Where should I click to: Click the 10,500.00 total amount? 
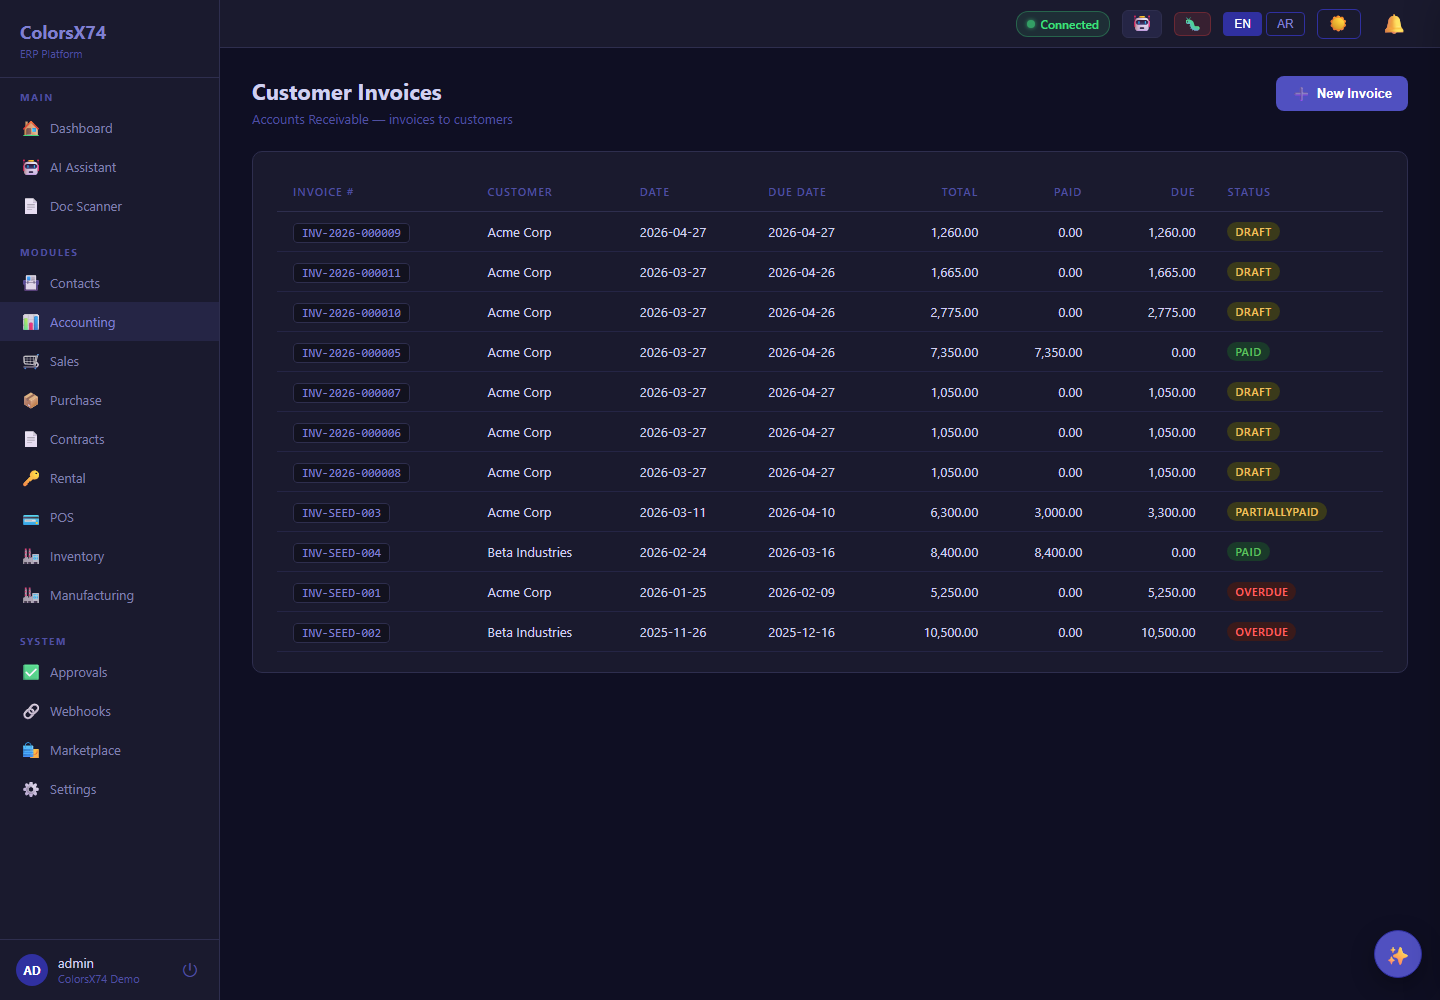951,632
